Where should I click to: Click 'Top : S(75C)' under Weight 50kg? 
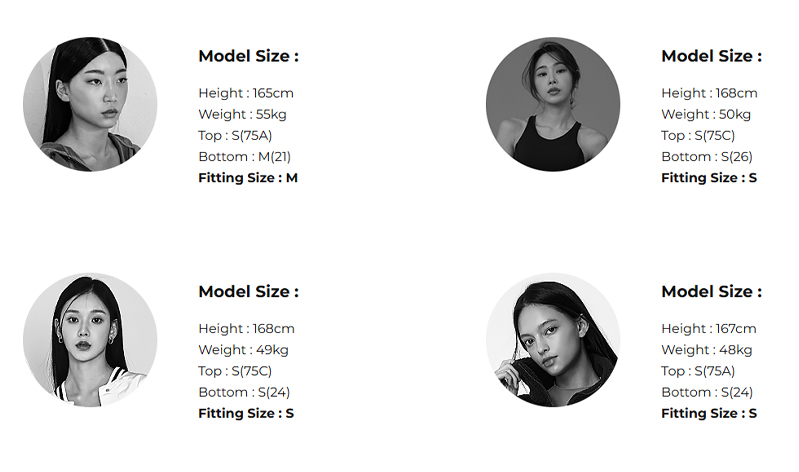pos(698,135)
